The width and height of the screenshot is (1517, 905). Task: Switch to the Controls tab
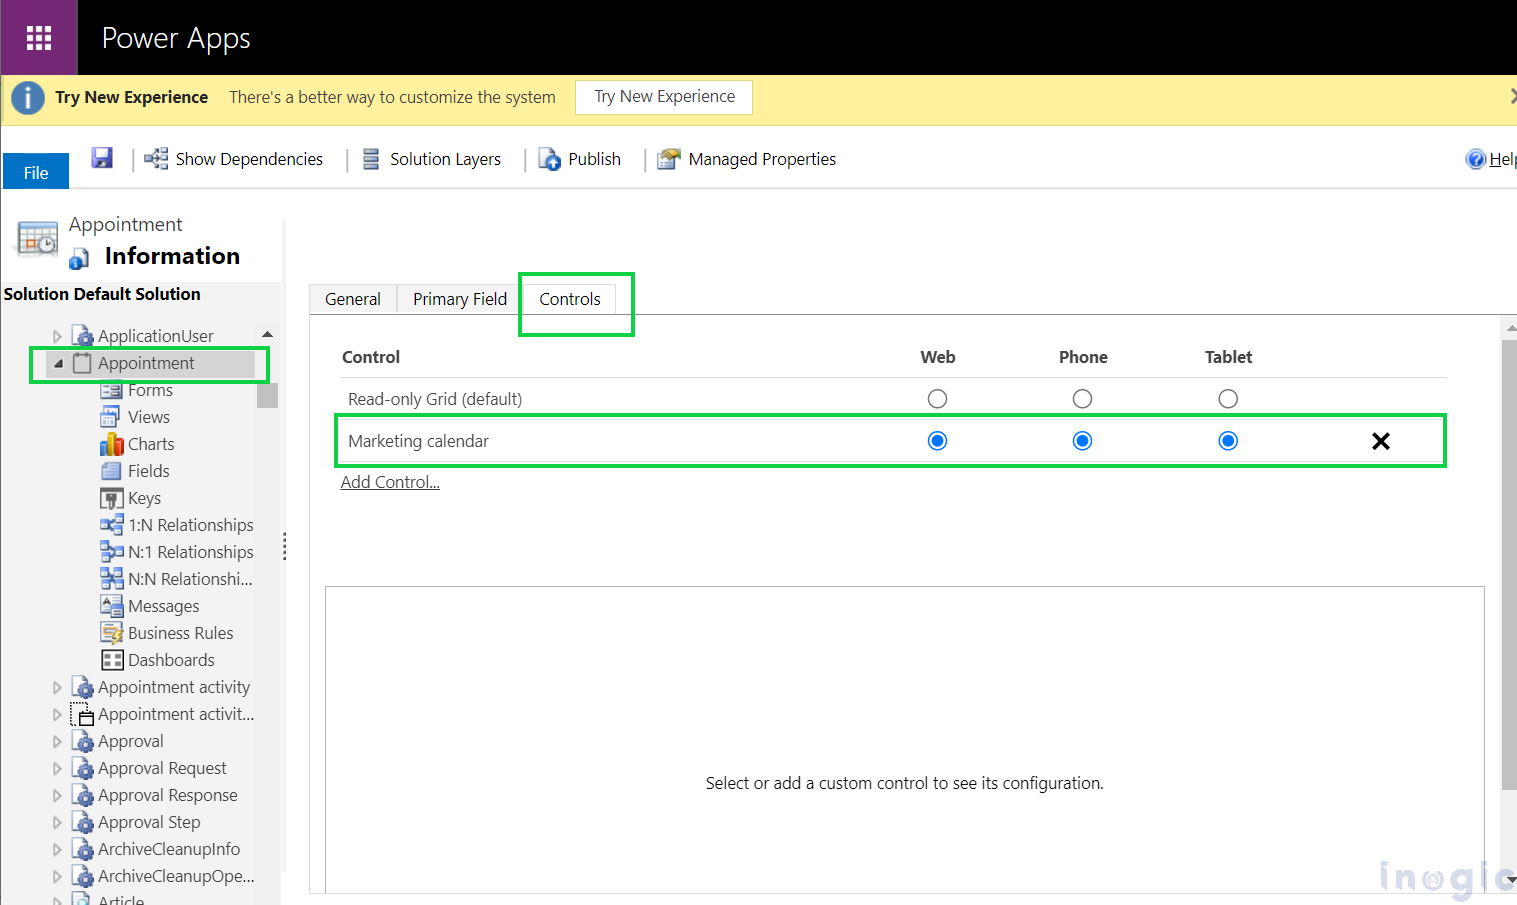tap(570, 299)
